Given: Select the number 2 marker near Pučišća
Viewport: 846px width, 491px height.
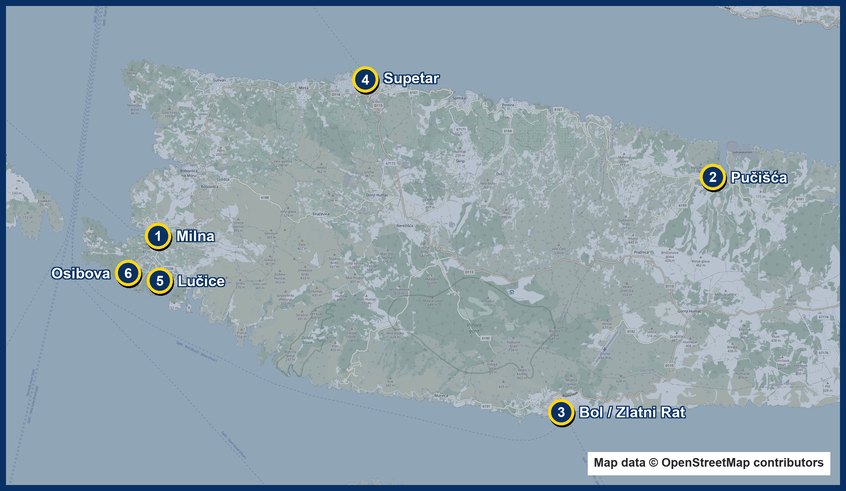Looking at the screenshot, I should click(x=713, y=177).
